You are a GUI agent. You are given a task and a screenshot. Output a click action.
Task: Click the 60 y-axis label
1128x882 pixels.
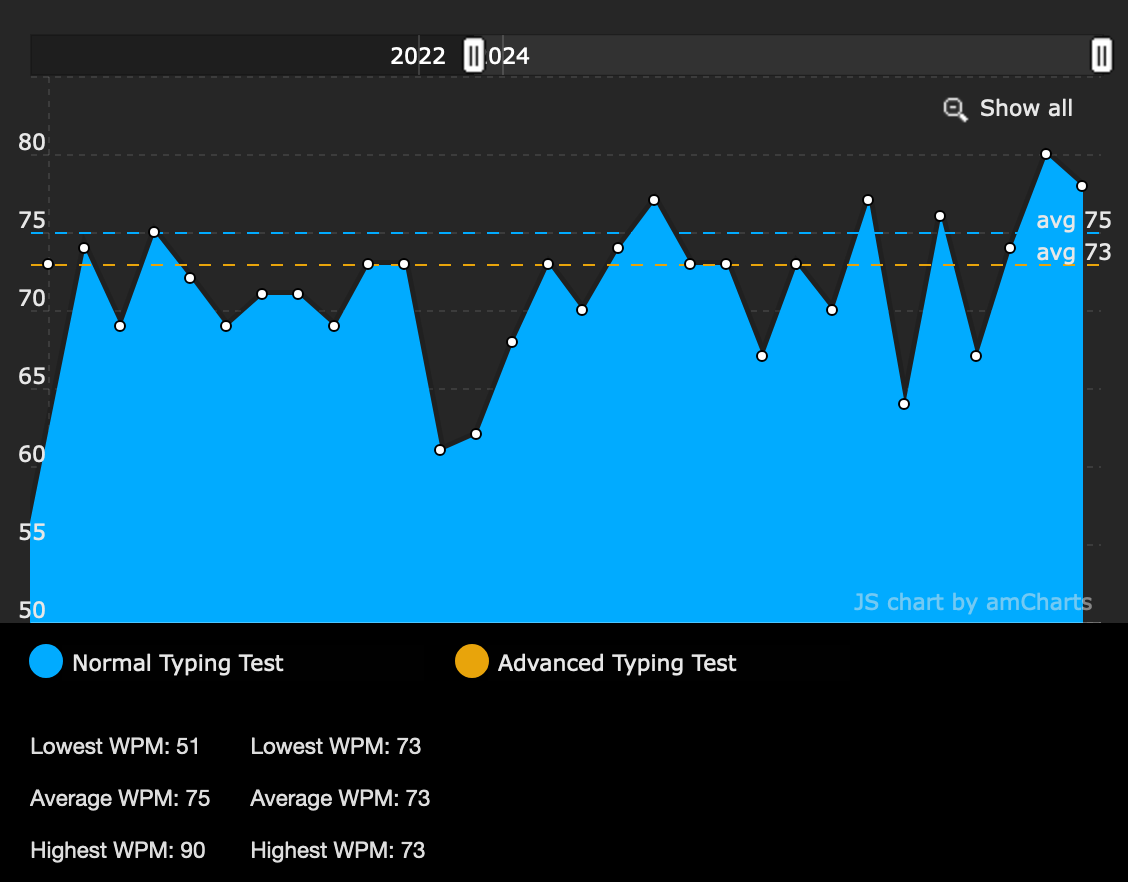point(32,454)
